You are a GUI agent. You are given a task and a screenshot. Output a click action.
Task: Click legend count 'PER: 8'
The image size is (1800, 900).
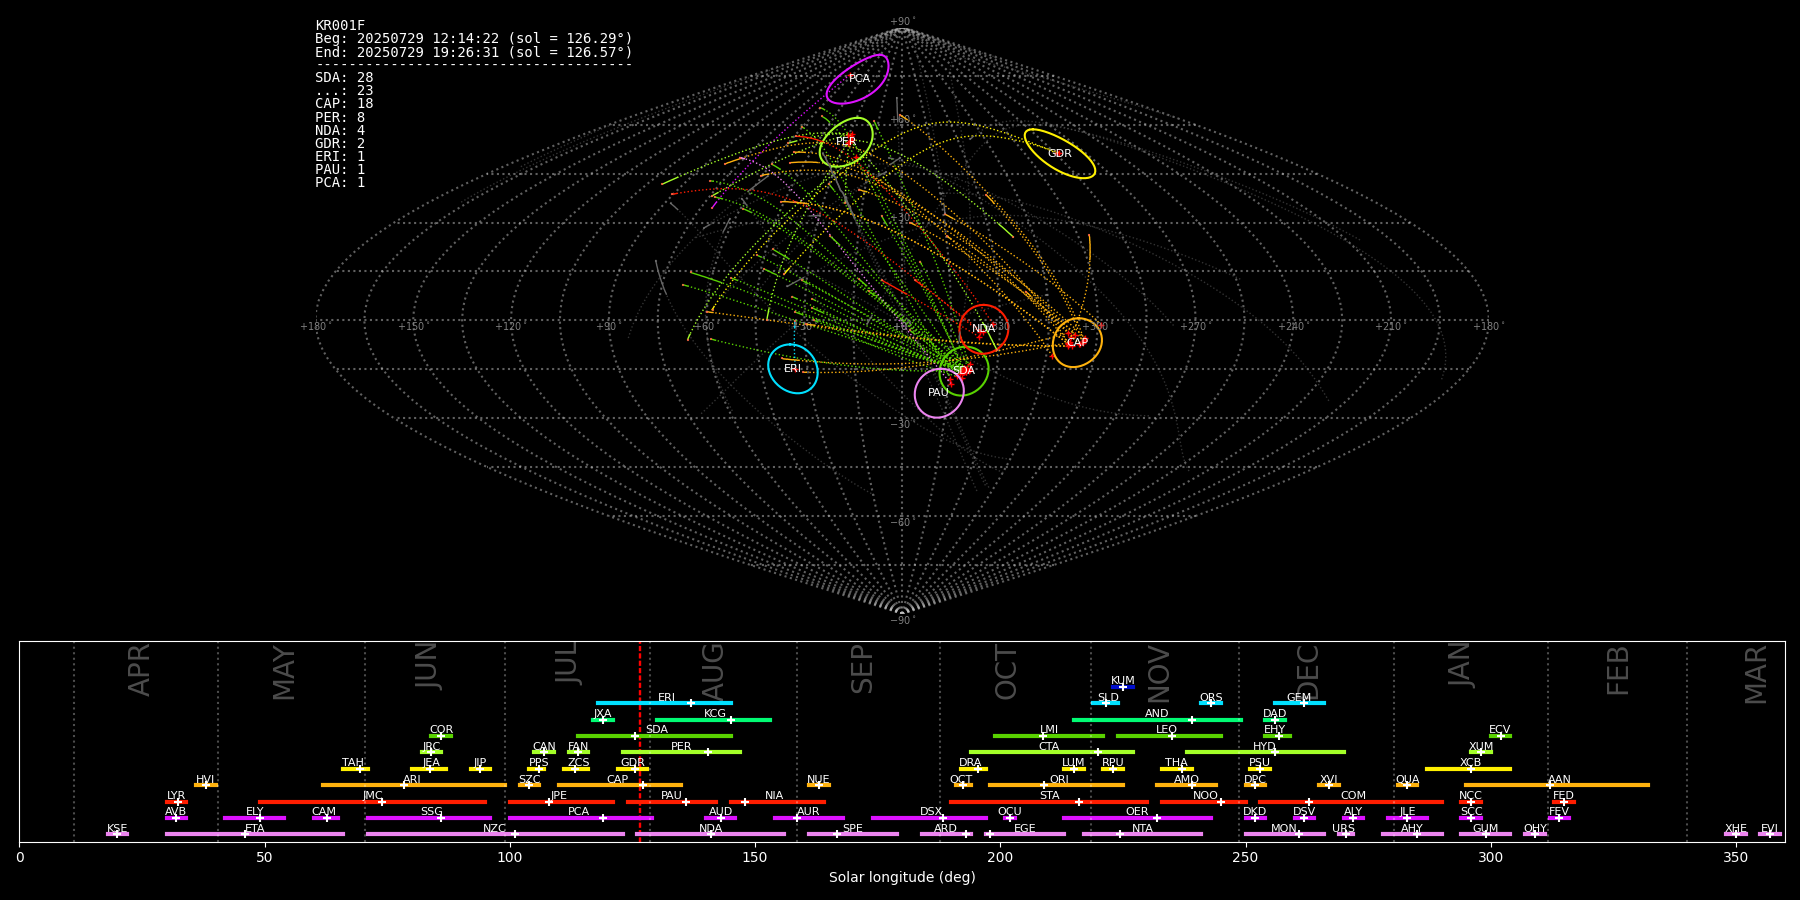point(340,117)
